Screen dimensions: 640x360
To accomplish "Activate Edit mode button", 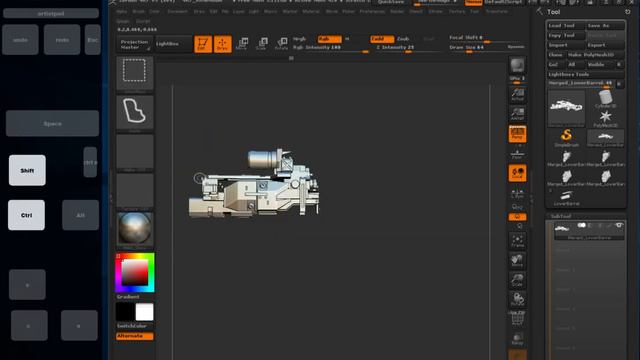I will tap(203, 44).
